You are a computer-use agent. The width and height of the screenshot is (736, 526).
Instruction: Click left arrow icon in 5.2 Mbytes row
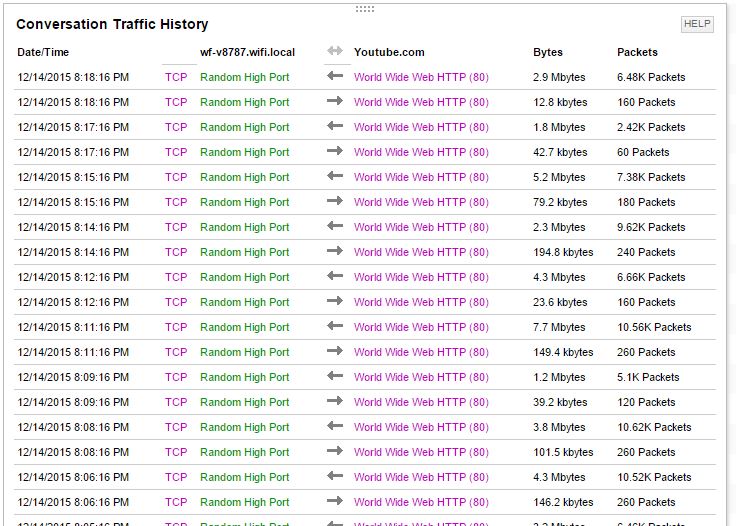pos(335,175)
